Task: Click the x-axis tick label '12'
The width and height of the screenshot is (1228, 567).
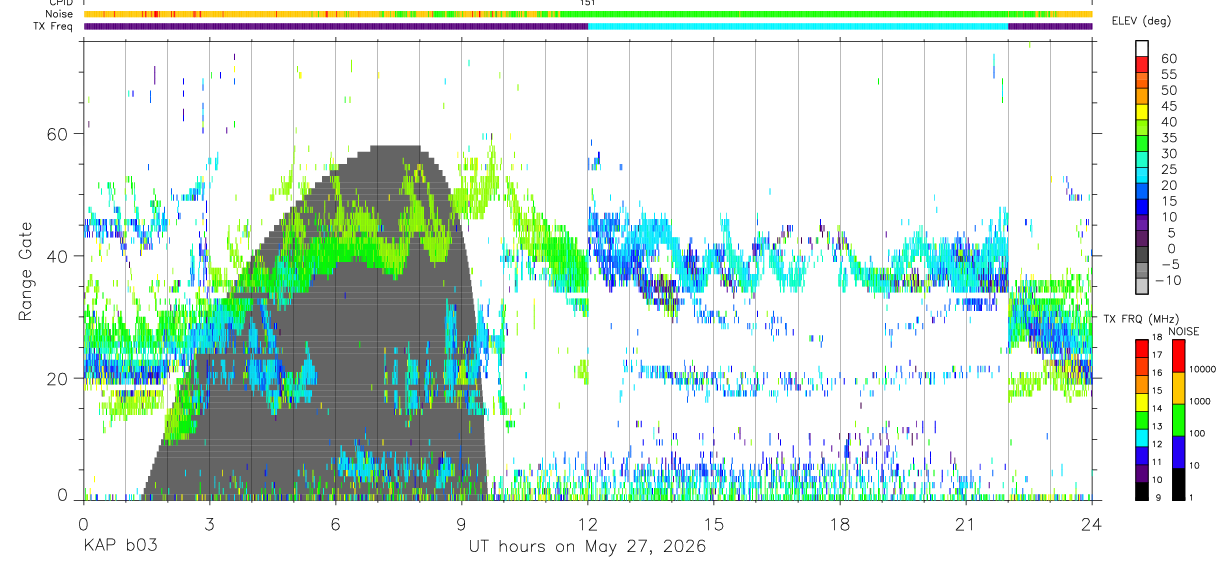Action: (587, 524)
